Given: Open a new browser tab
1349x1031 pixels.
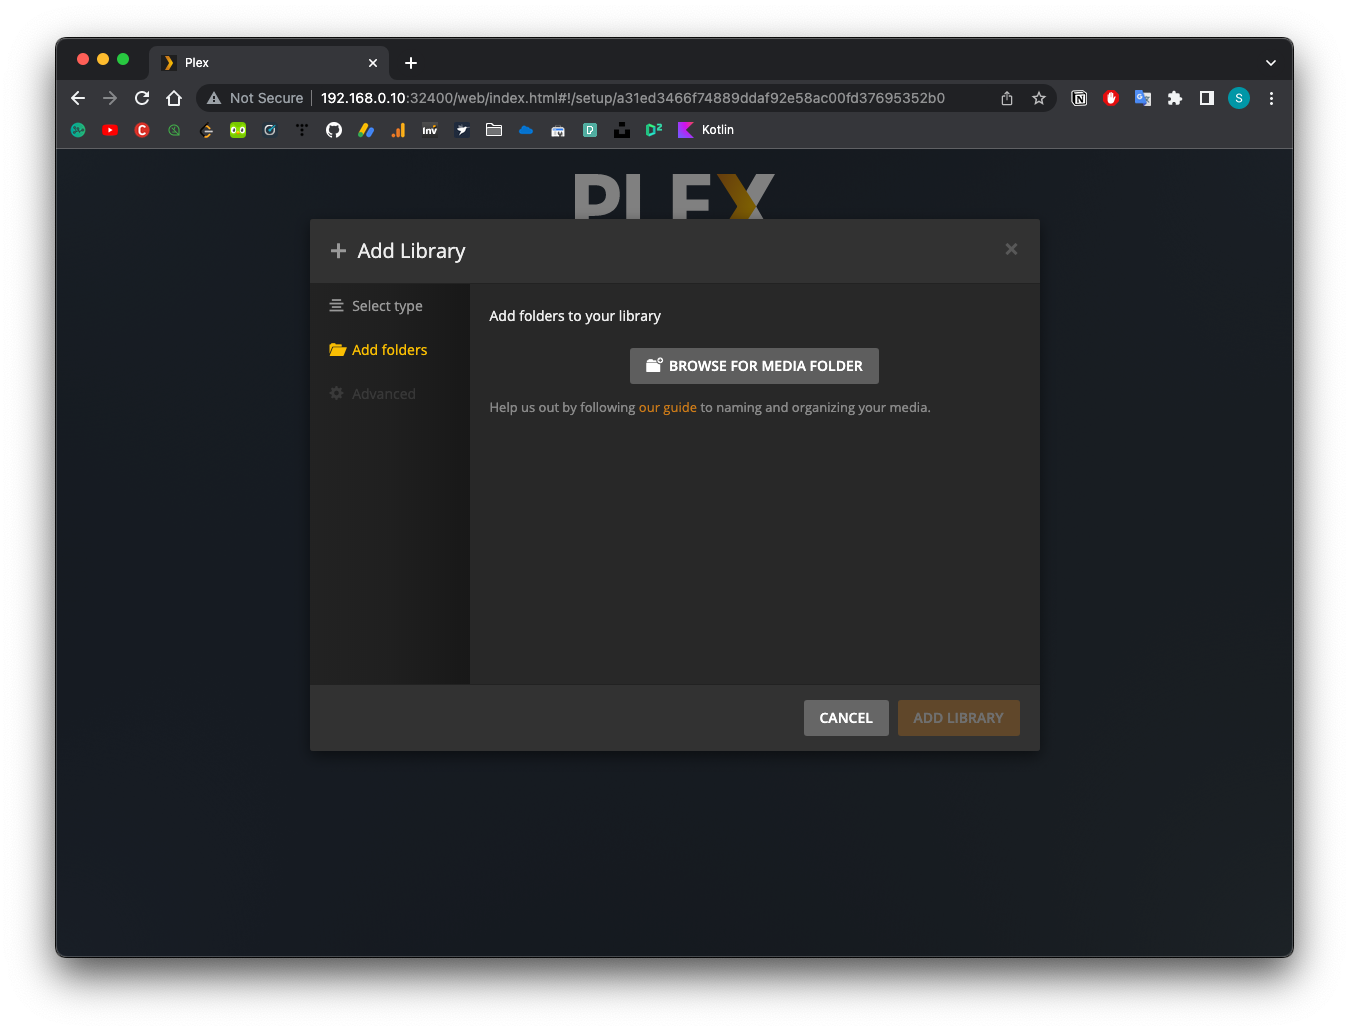Looking at the screenshot, I should coord(411,63).
